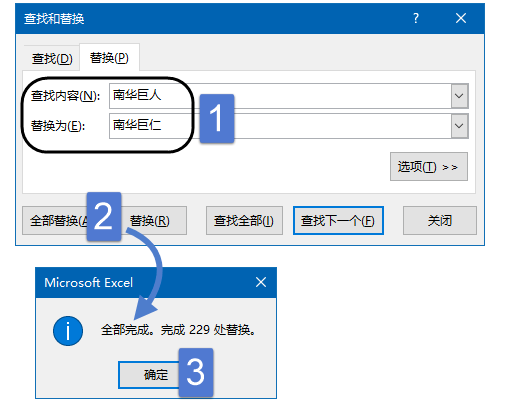Click the help question mark icon

pos(416,18)
